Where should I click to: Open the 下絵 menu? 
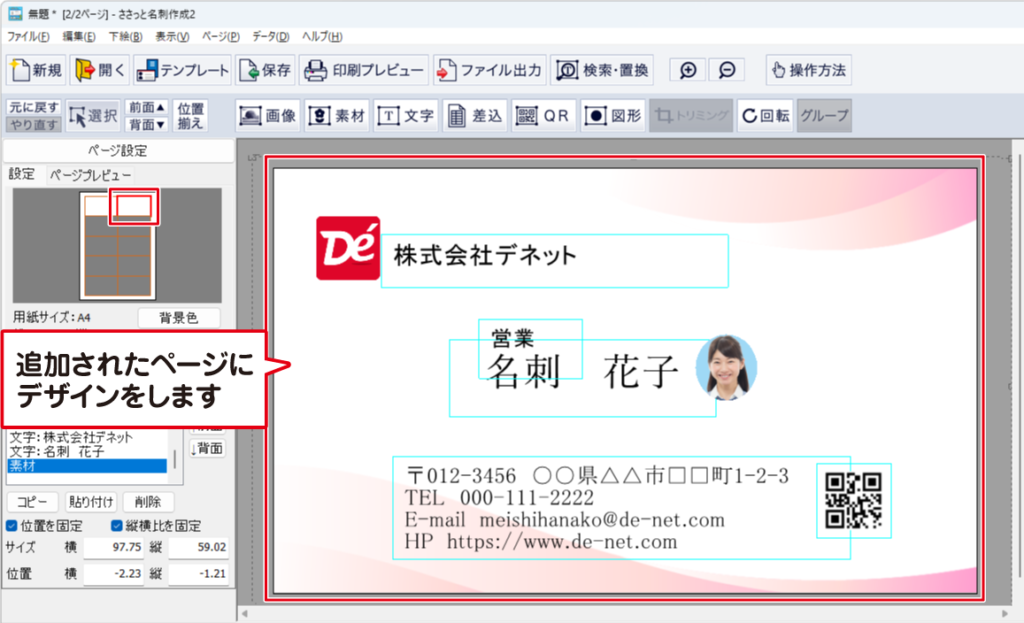click(x=125, y=37)
